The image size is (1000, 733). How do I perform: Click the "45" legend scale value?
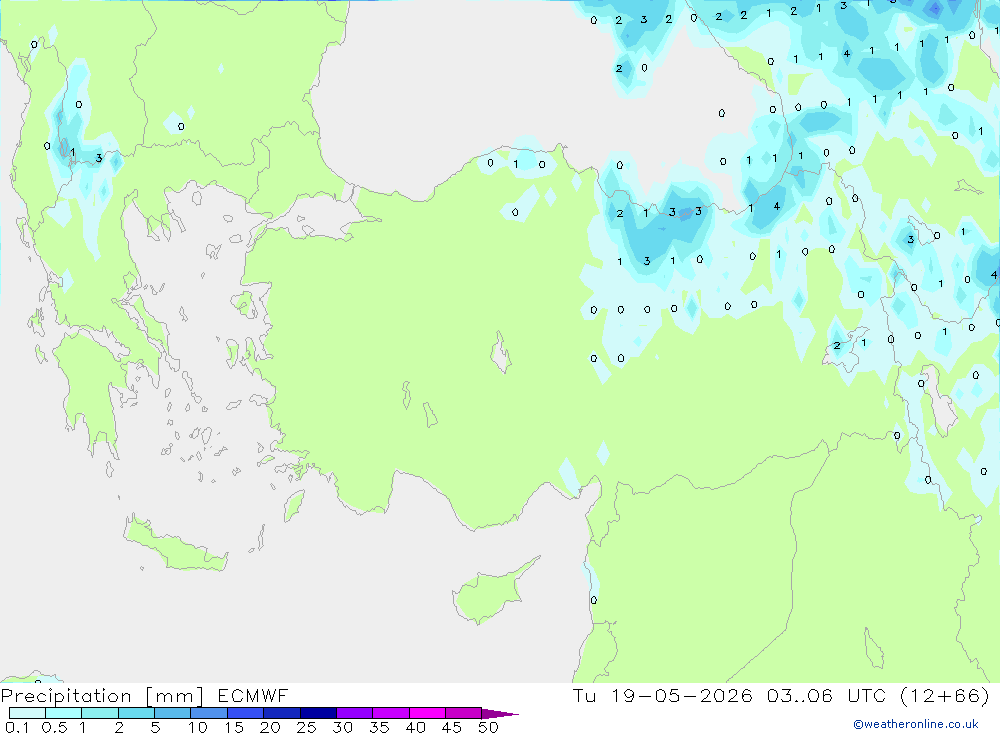point(452,727)
